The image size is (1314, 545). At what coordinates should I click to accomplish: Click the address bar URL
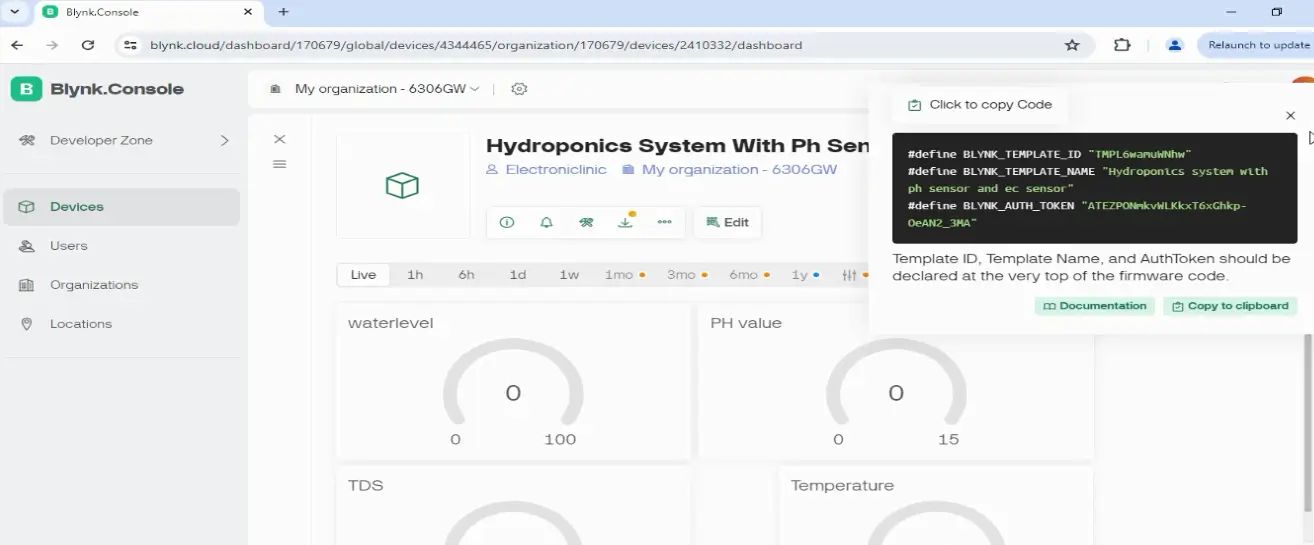476,45
